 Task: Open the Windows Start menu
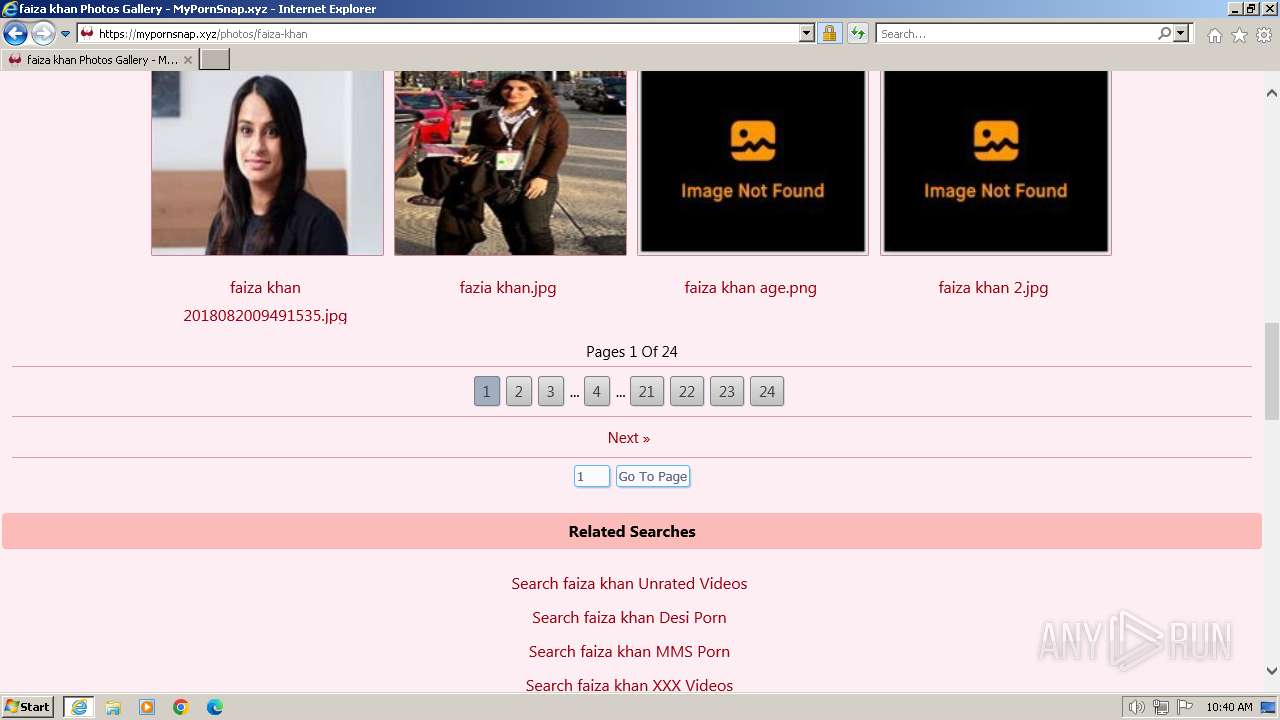[28, 707]
